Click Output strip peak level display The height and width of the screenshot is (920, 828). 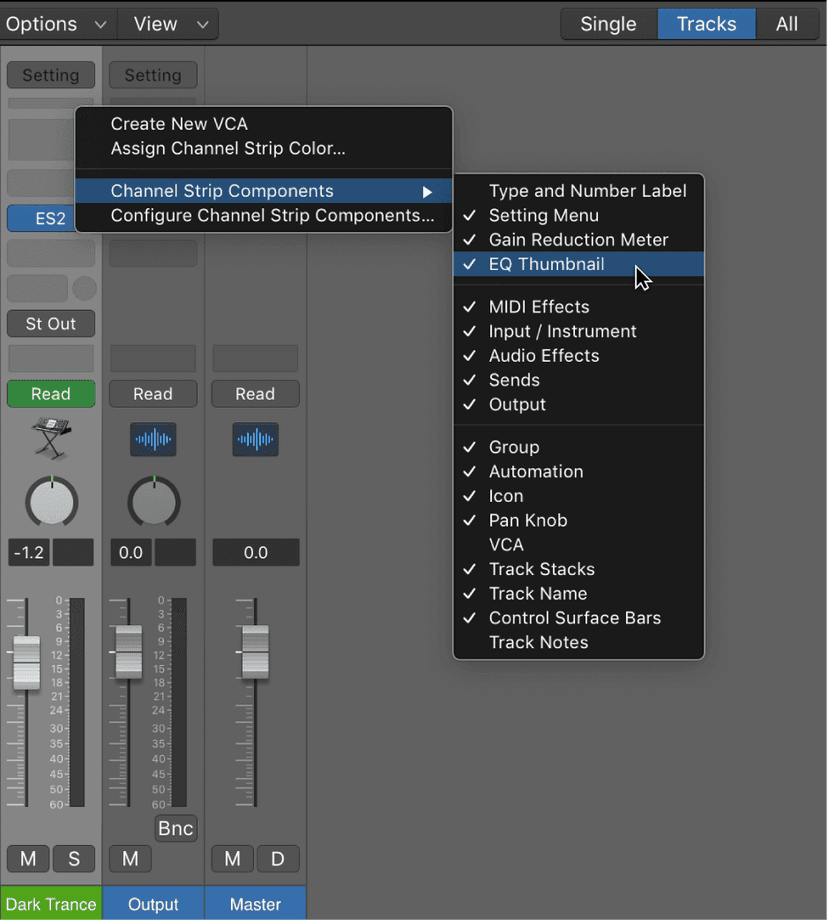click(x=175, y=553)
